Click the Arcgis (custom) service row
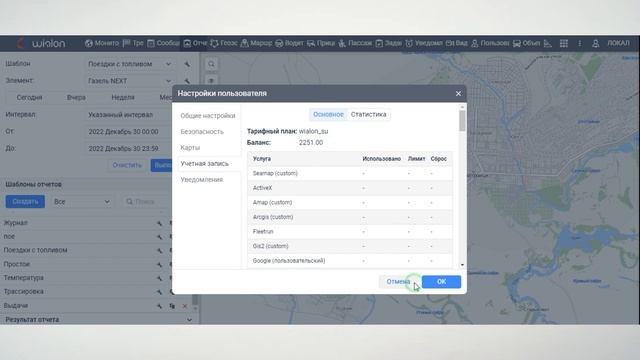The height and width of the screenshot is (360, 640). point(350,217)
